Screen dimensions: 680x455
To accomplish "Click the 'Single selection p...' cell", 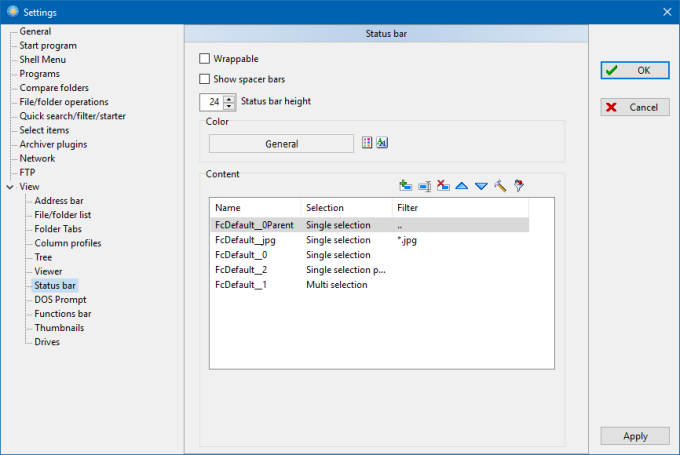I will 346,270.
